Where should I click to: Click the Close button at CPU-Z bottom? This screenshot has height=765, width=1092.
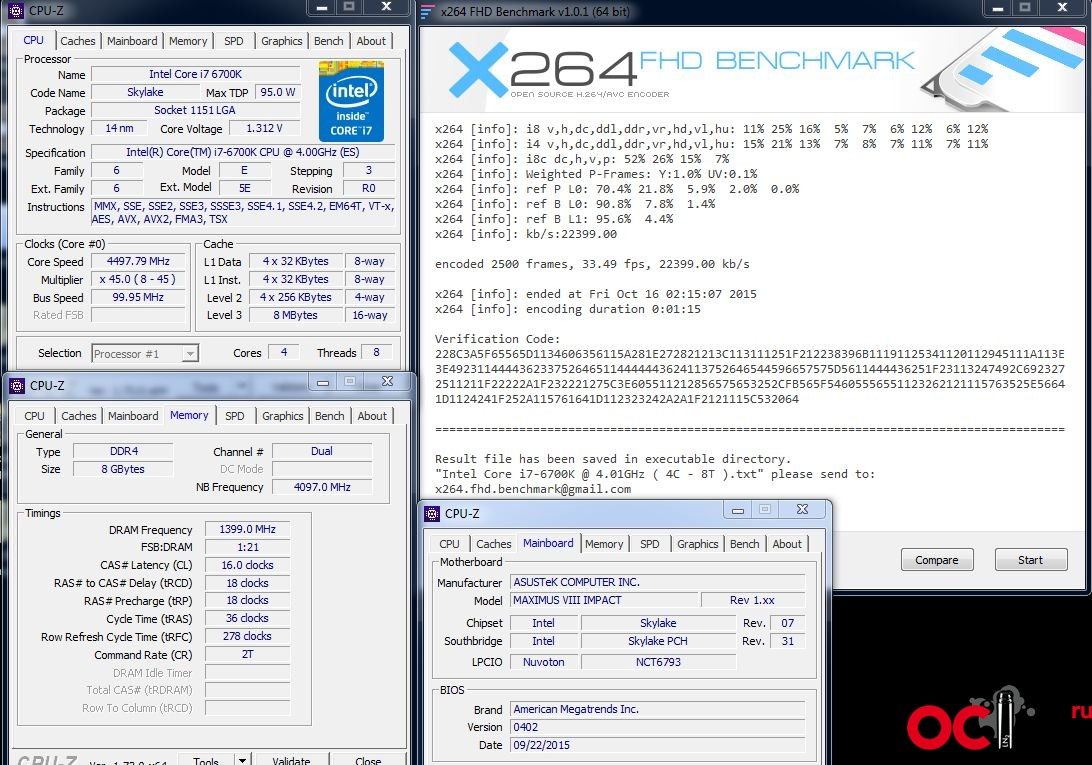(368, 761)
